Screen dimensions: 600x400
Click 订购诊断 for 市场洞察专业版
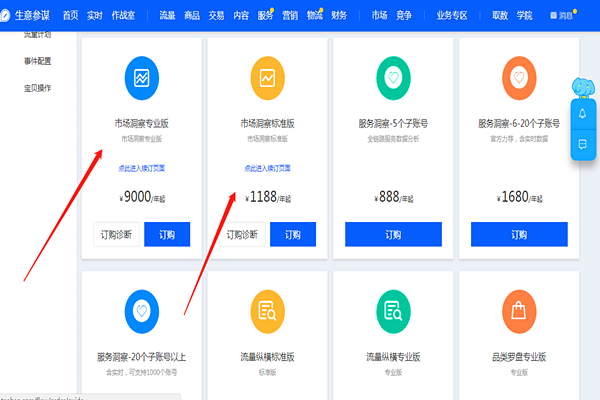(x=116, y=234)
